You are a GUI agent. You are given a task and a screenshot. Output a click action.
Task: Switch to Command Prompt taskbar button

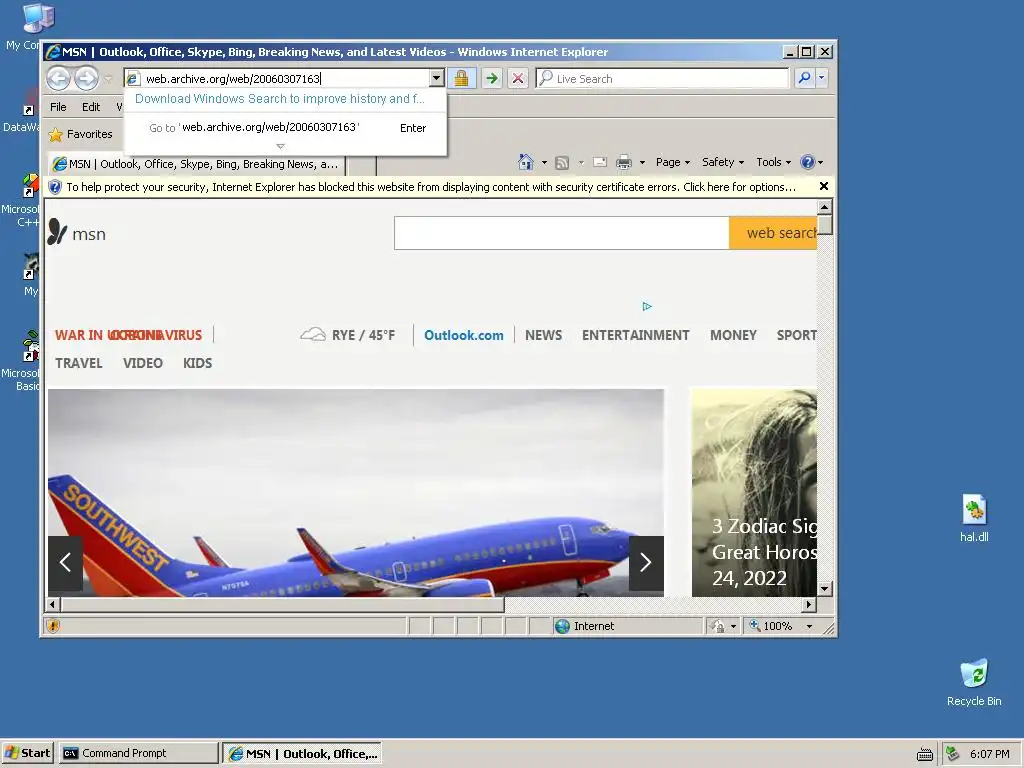pyautogui.click(x=138, y=753)
